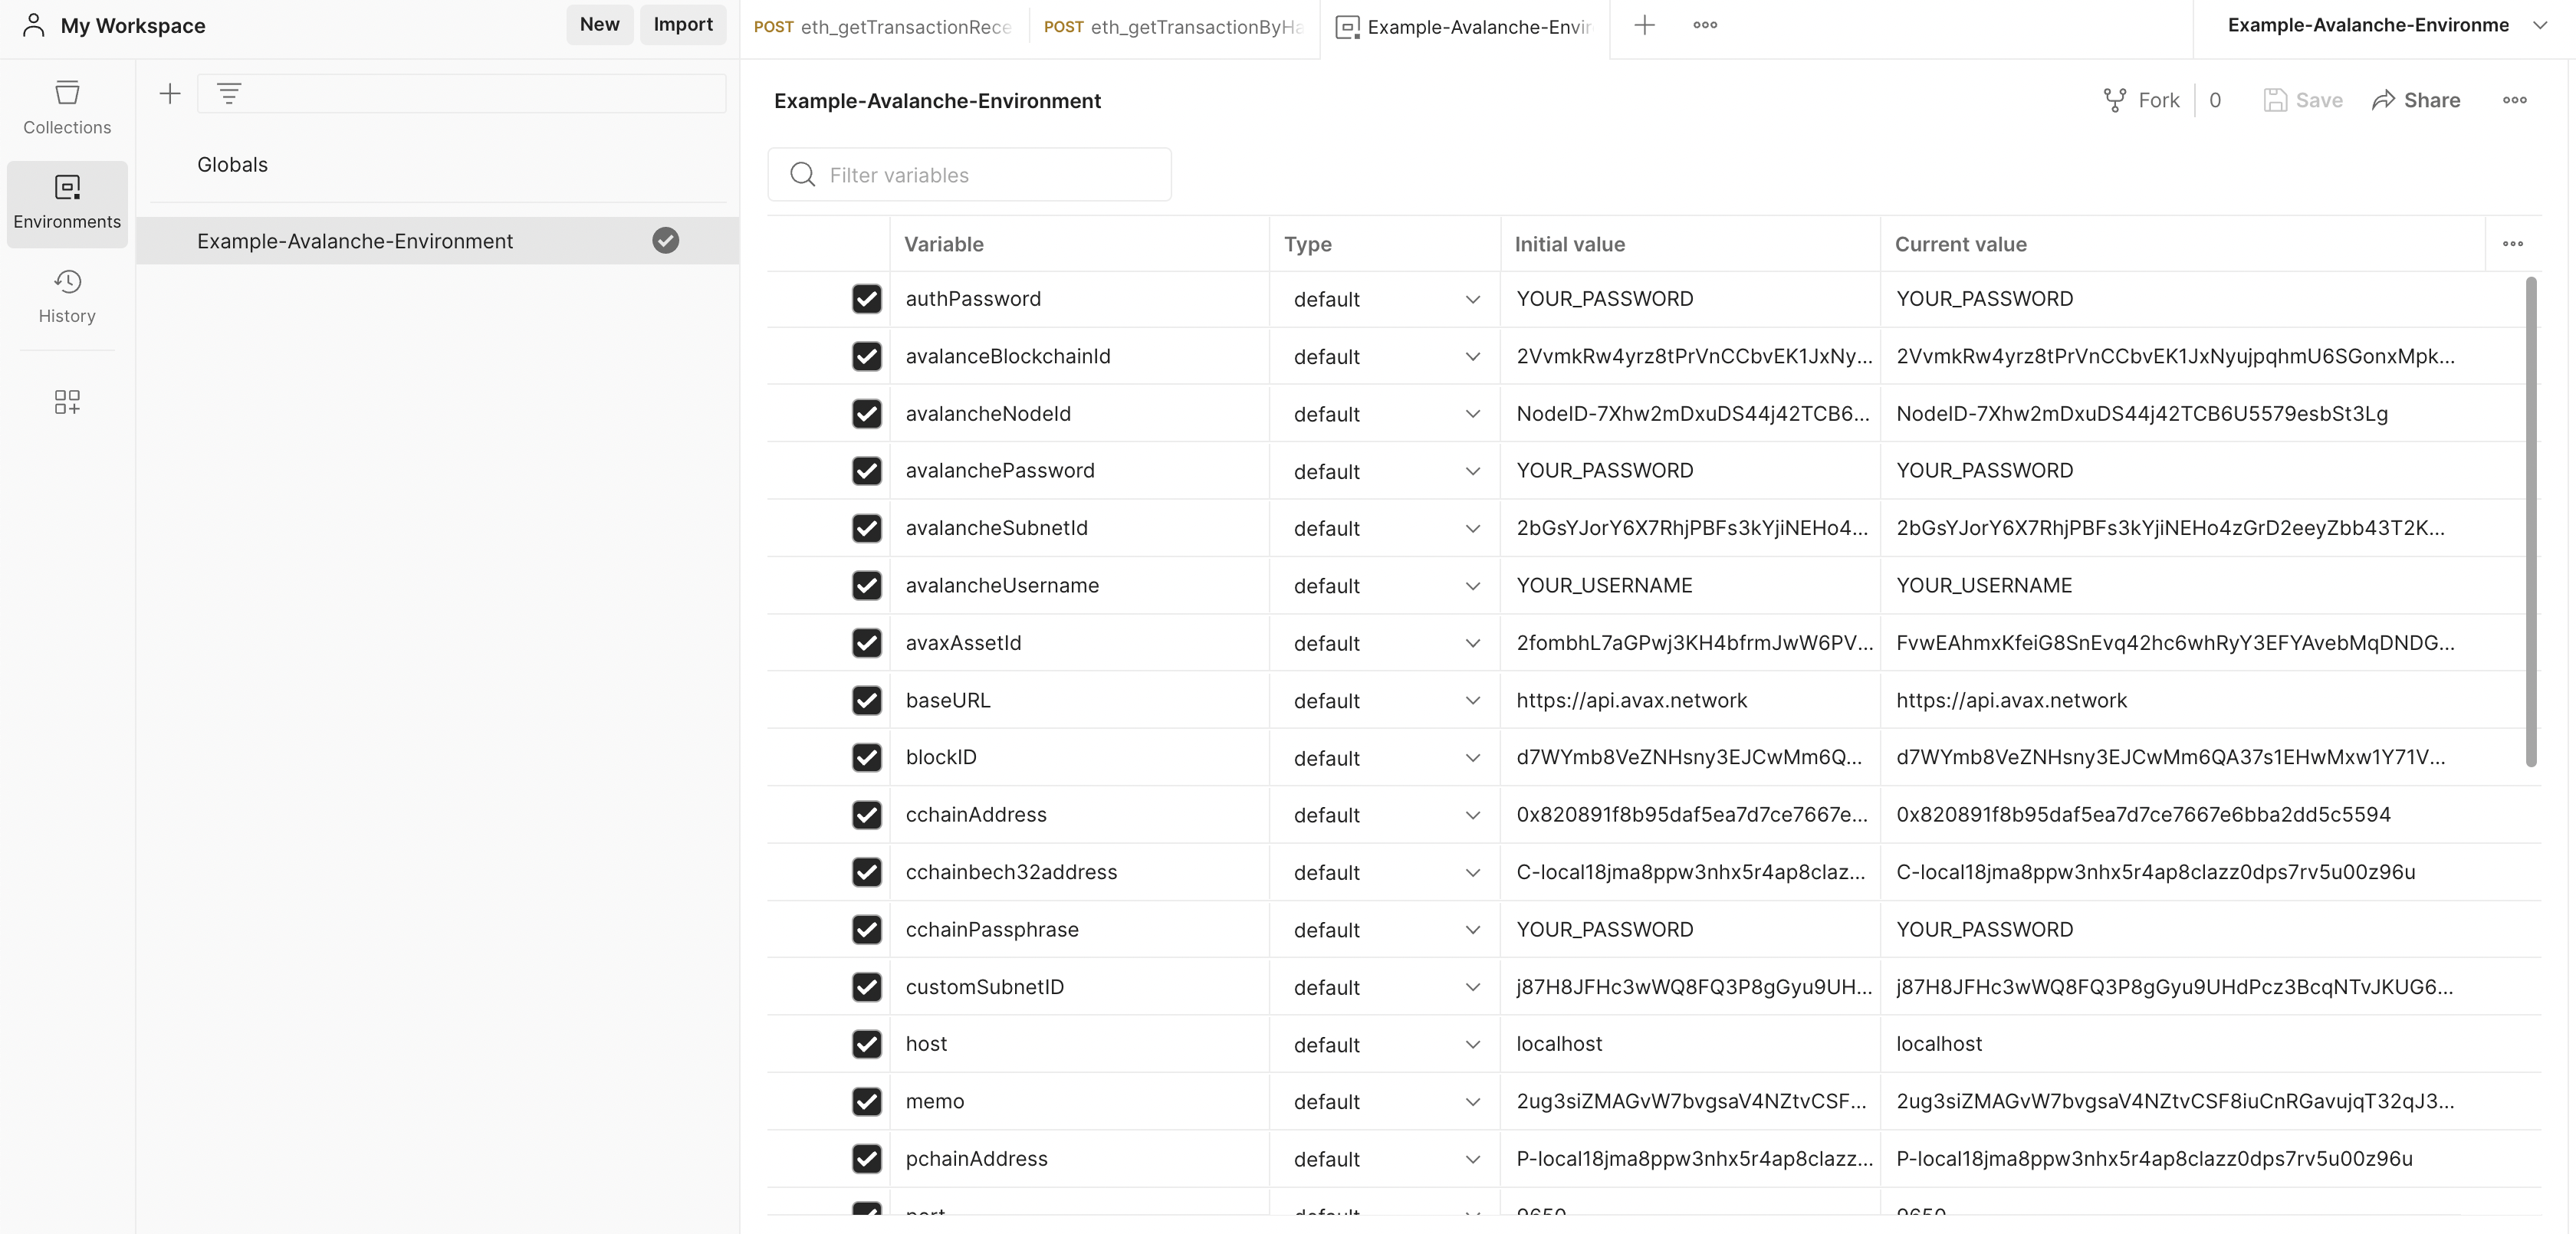The width and height of the screenshot is (2576, 1234).
Task: Click the configure workspace sidebar grid icon
Action: pos(67,402)
